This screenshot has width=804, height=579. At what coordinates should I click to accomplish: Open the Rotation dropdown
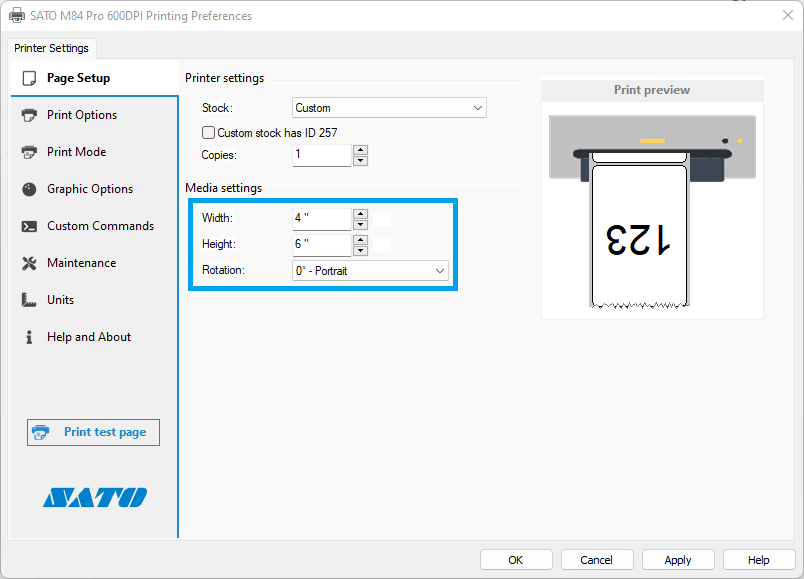[370, 271]
